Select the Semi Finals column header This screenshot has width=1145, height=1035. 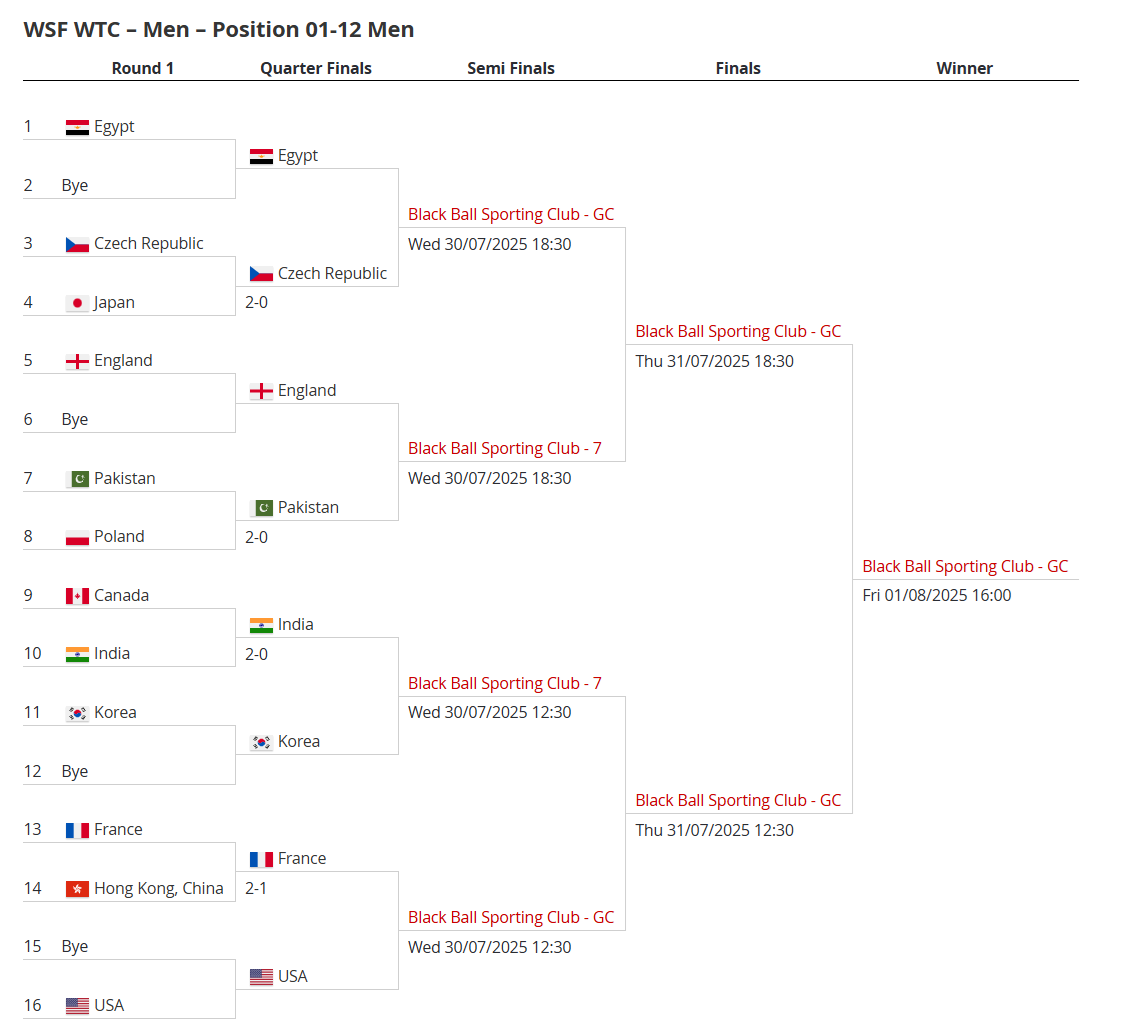point(511,68)
